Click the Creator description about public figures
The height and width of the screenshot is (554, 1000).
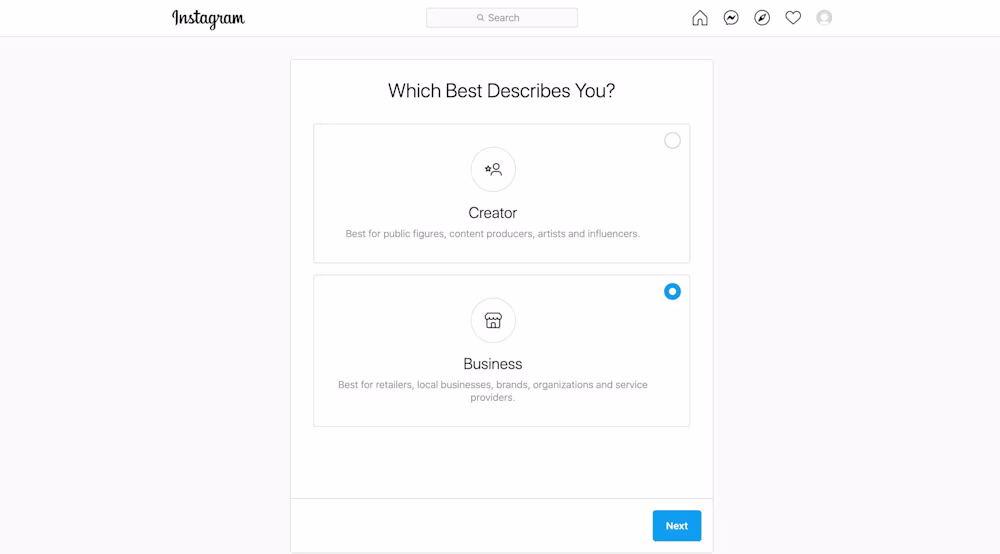point(493,234)
